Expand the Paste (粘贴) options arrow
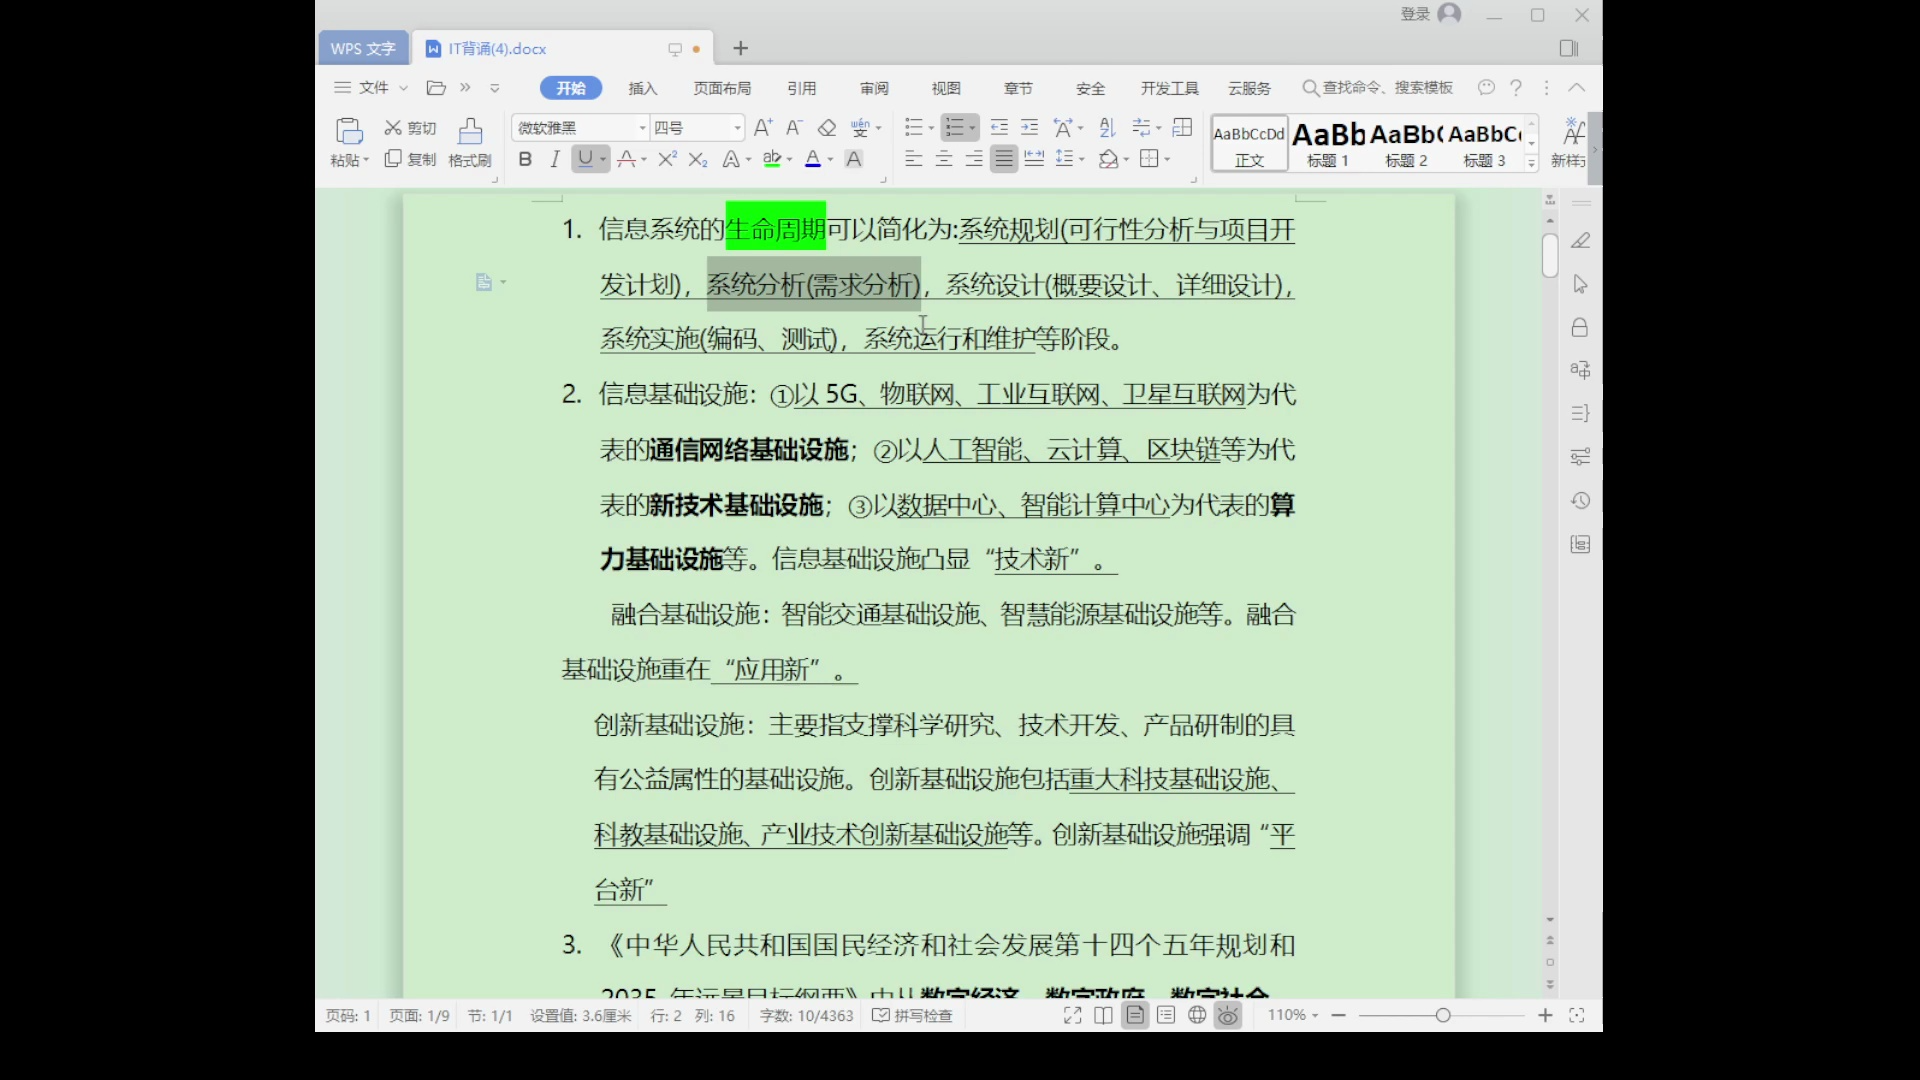Viewport: 1920px width, 1080px height. pos(367,160)
